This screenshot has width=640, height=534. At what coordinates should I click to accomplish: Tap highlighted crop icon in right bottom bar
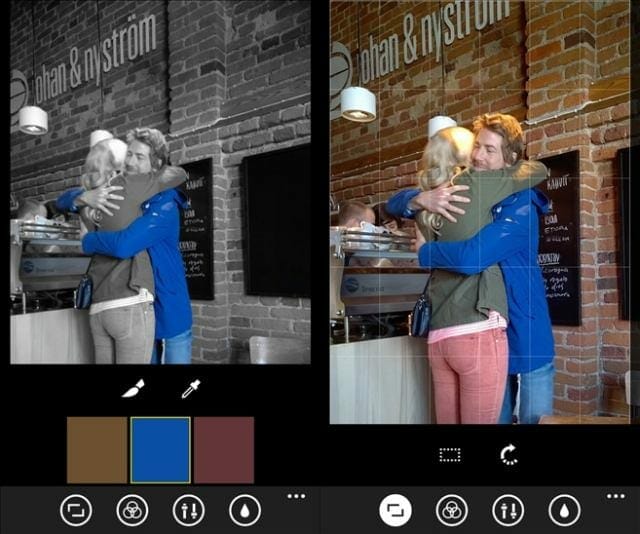pos(395,510)
